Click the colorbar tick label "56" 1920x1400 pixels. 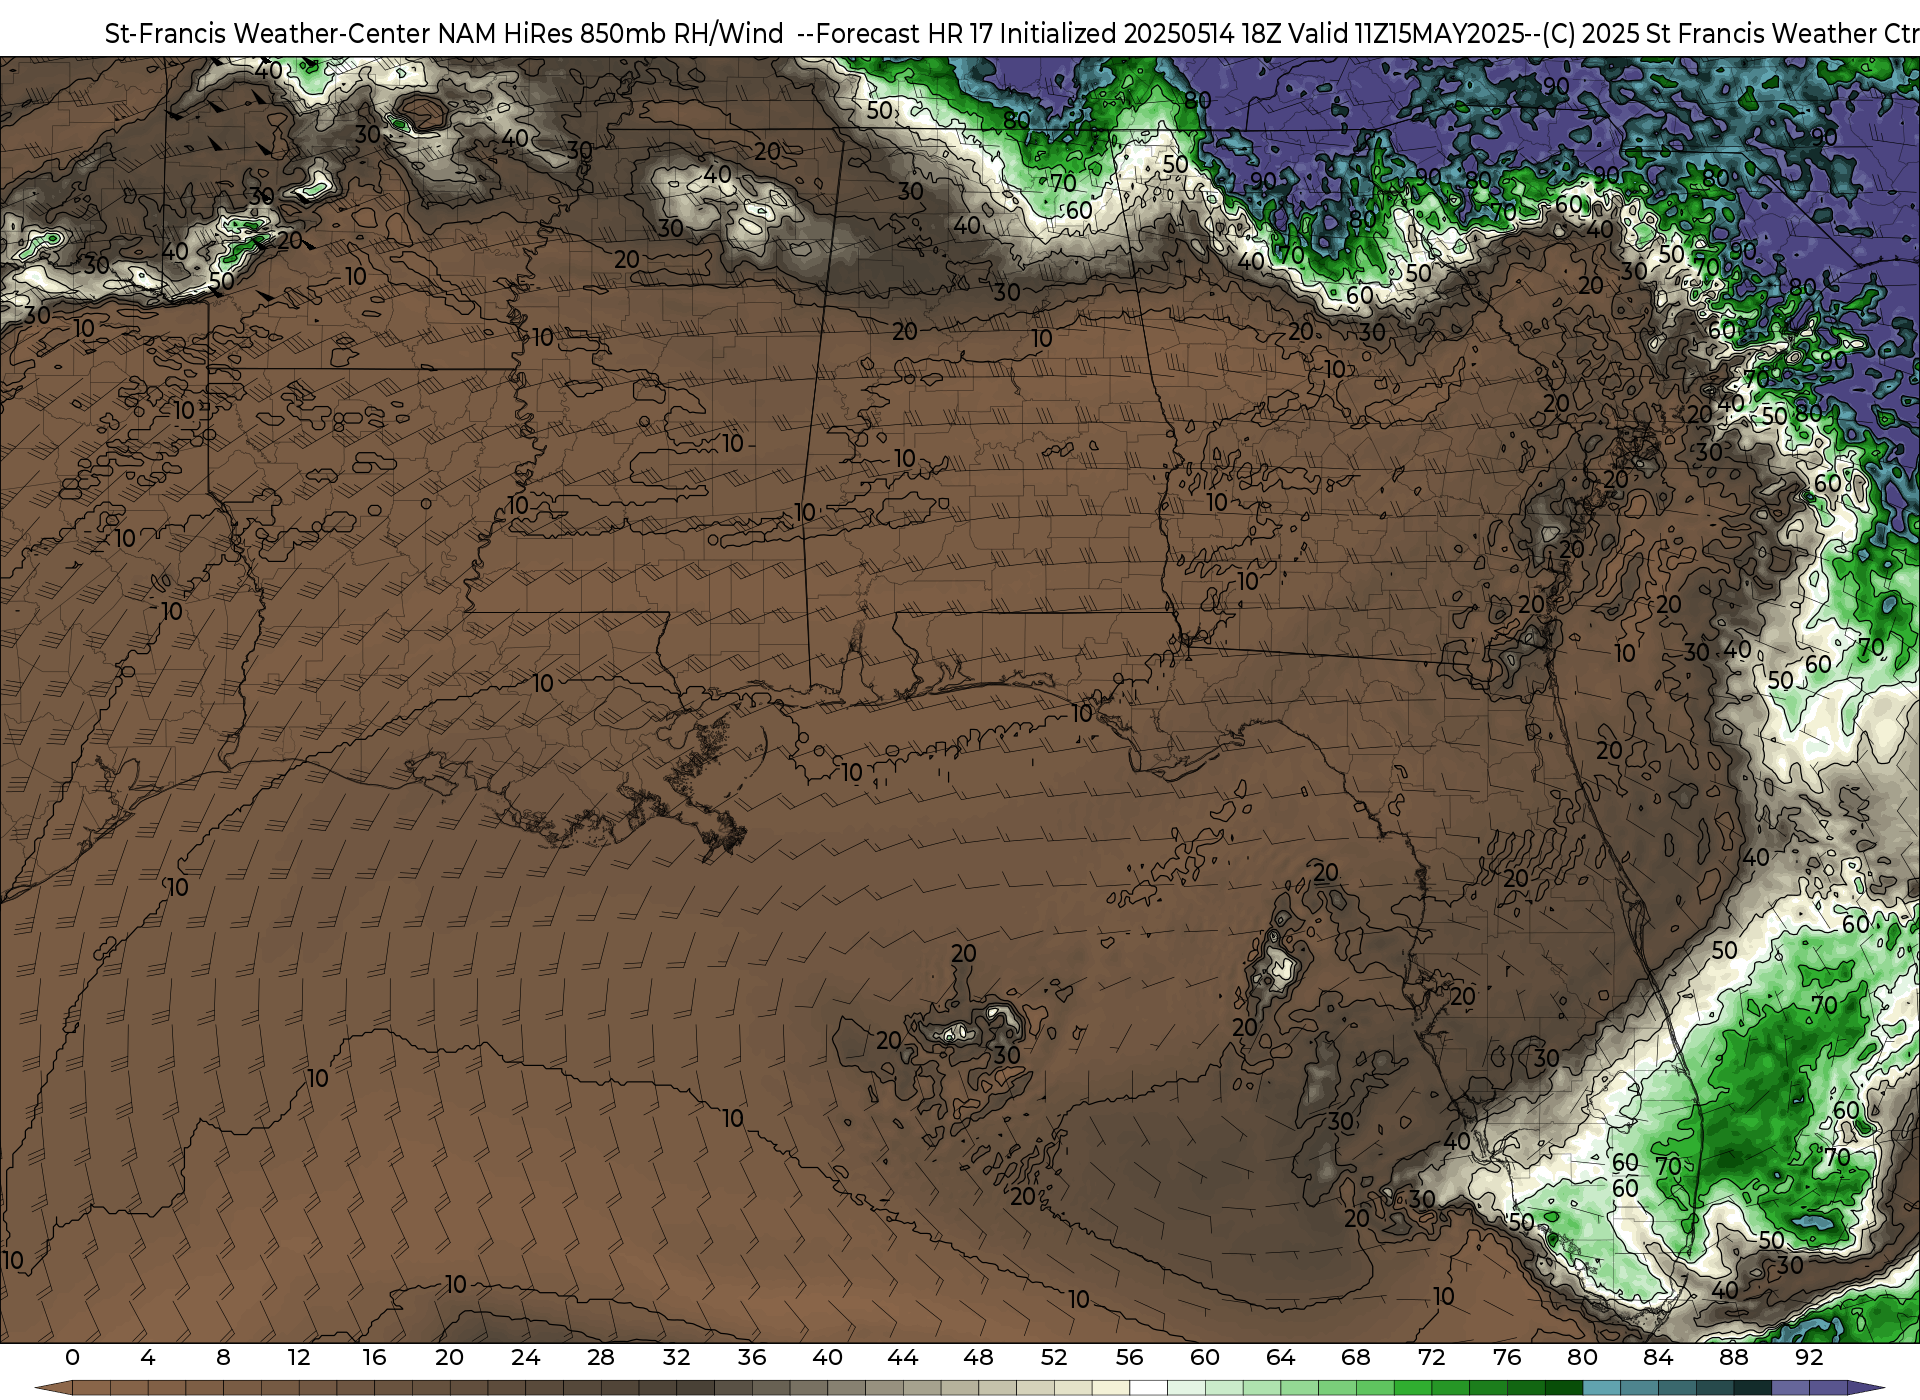pyautogui.click(x=1130, y=1357)
